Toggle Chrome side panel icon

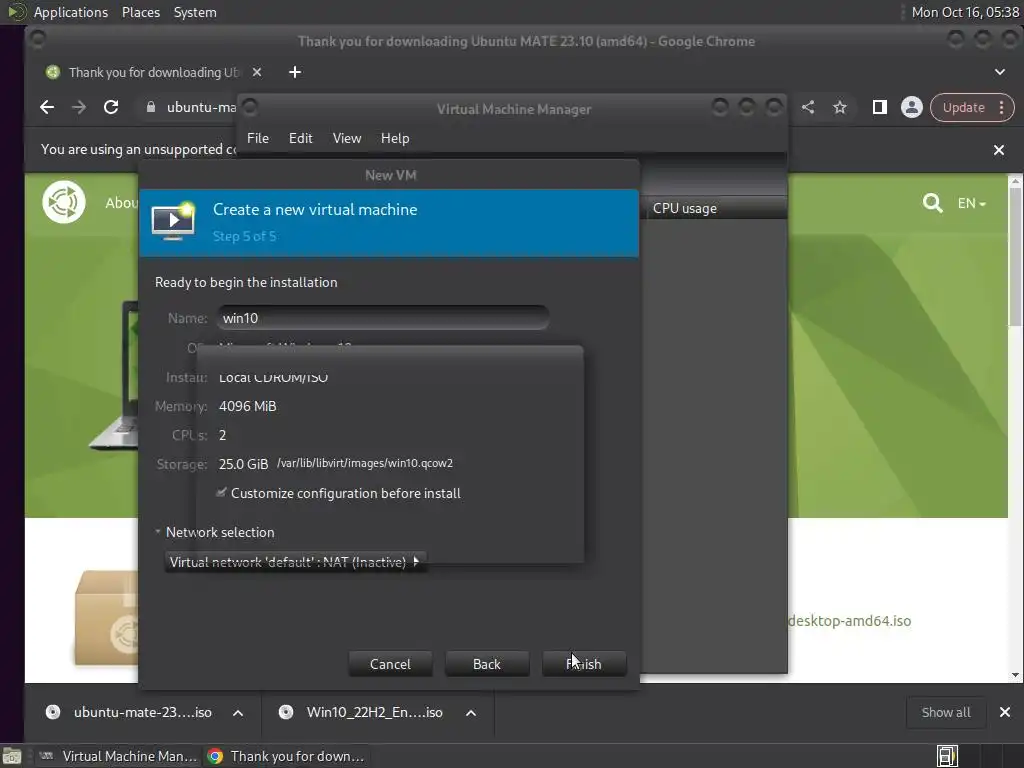[x=880, y=107]
